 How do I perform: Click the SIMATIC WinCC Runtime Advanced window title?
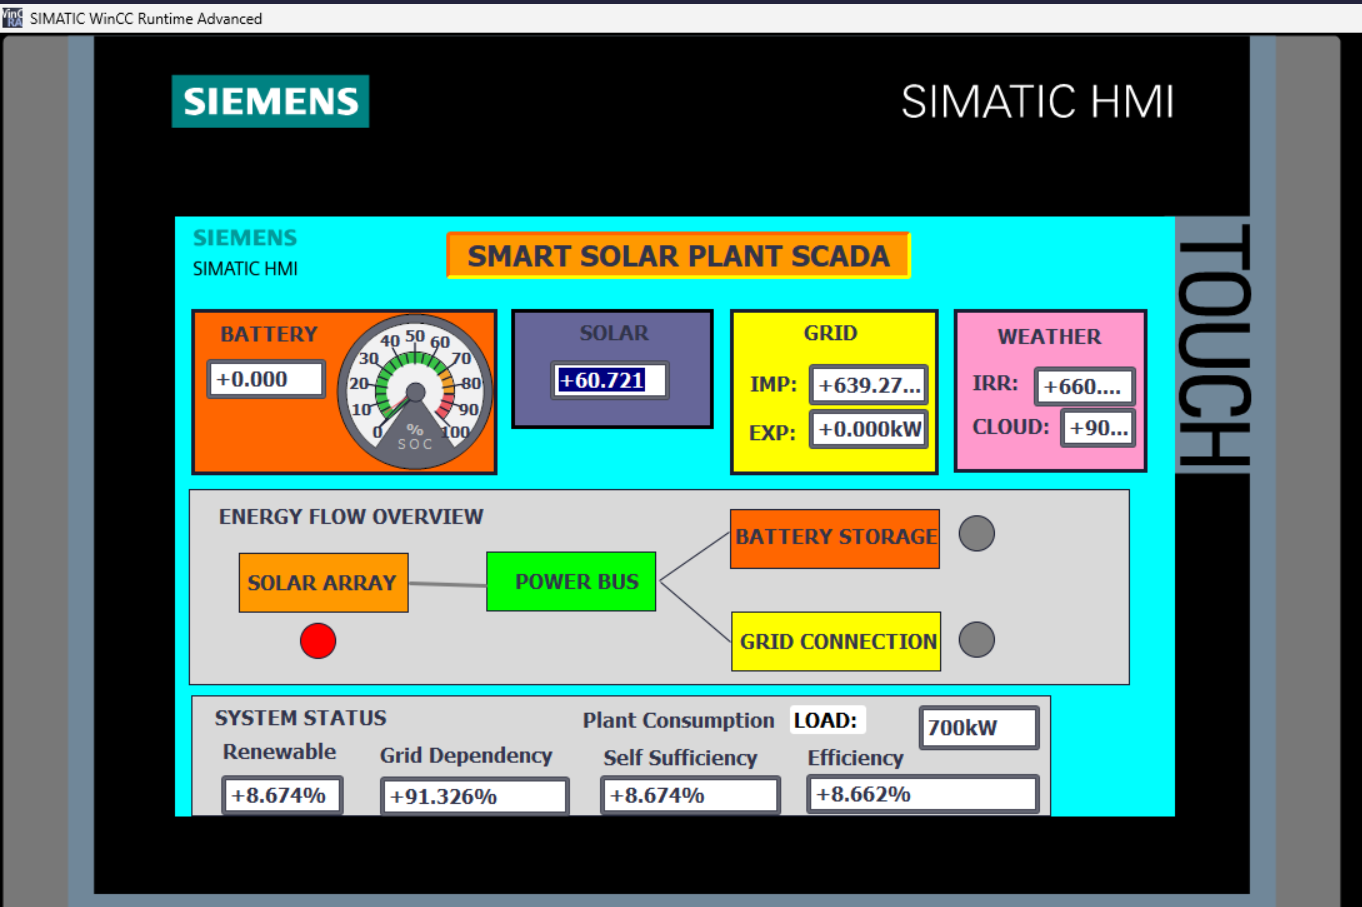point(146,18)
